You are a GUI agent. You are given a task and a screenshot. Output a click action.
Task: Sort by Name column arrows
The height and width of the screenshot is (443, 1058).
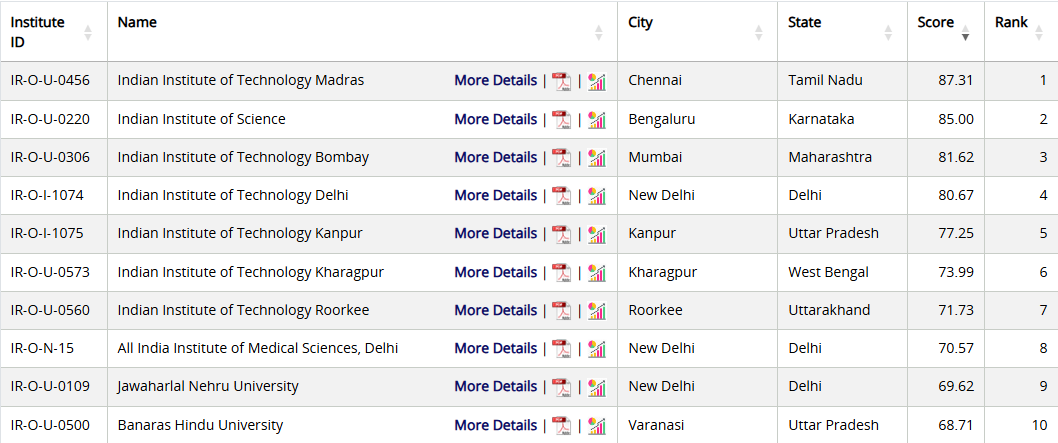[598, 32]
